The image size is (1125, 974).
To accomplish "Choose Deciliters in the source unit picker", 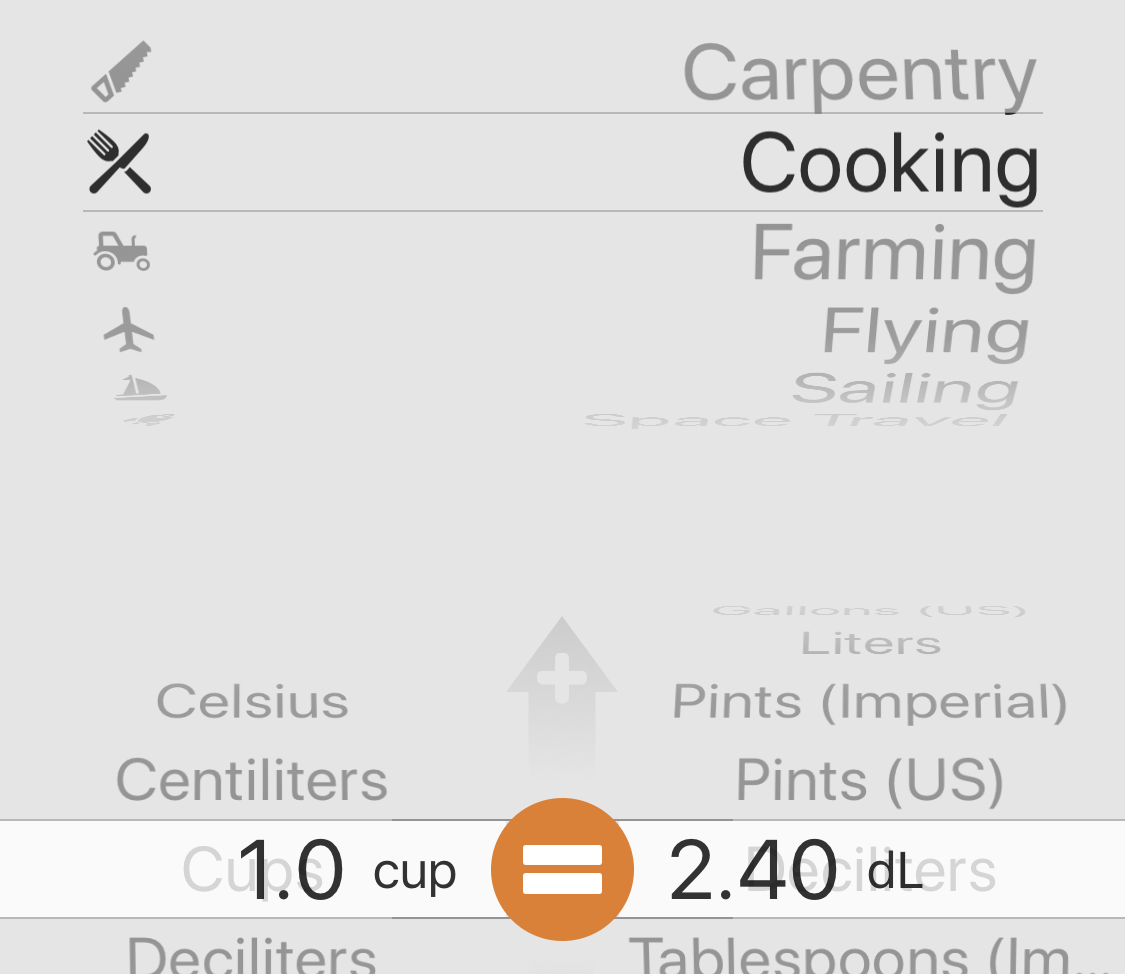I will [252, 954].
